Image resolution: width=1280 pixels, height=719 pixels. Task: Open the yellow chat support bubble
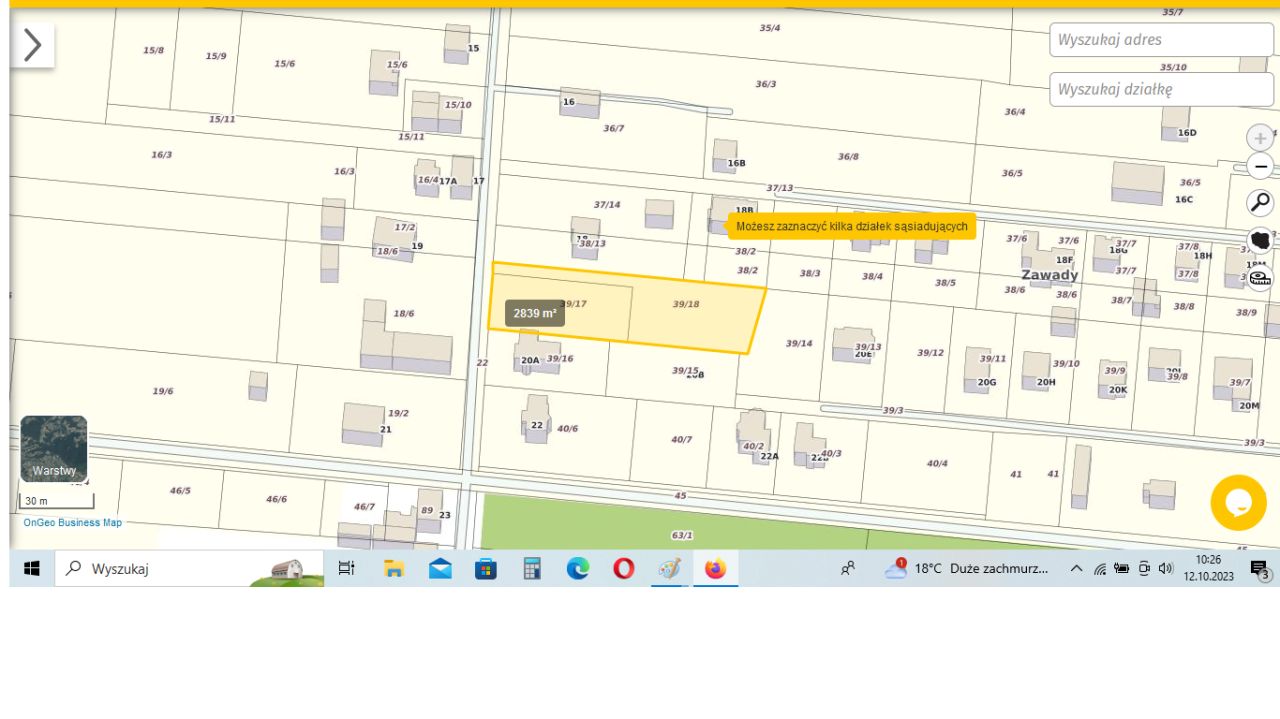pos(1238,502)
